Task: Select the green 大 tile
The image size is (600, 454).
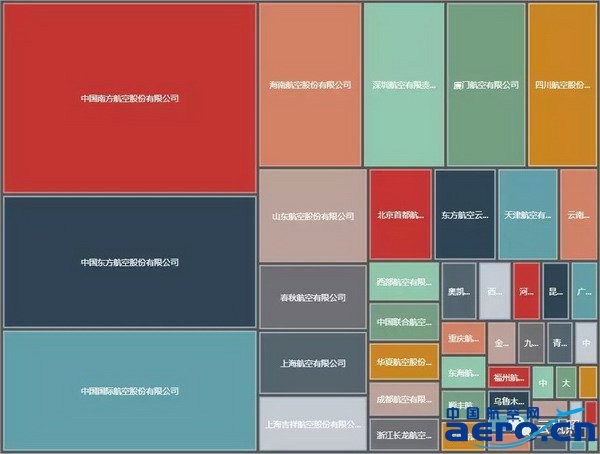Action: click(566, 382)
